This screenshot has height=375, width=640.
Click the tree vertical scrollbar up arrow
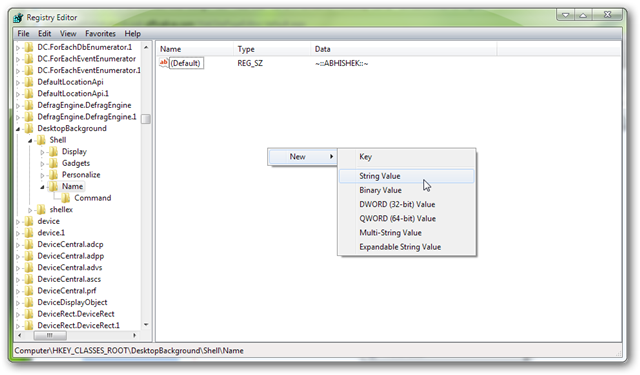pyautogui.click(x=146, y=47)
